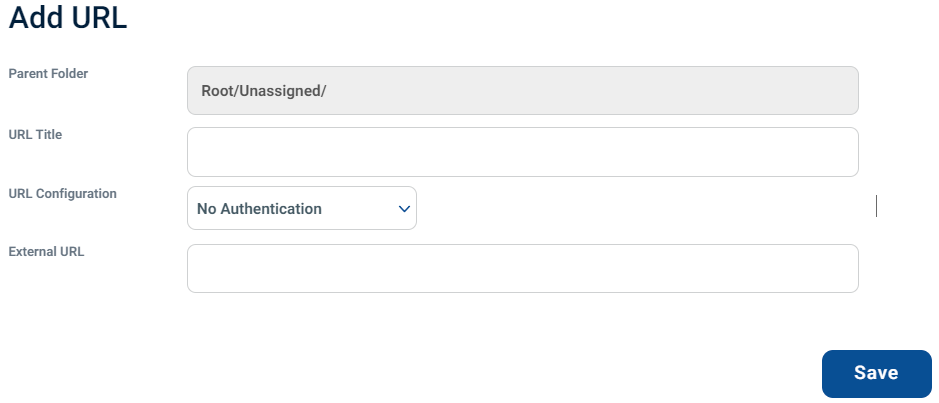Viewport: 939px width, 403px height.
Task: Click the word Save on the blue button
Action: [x=876, y=372]
